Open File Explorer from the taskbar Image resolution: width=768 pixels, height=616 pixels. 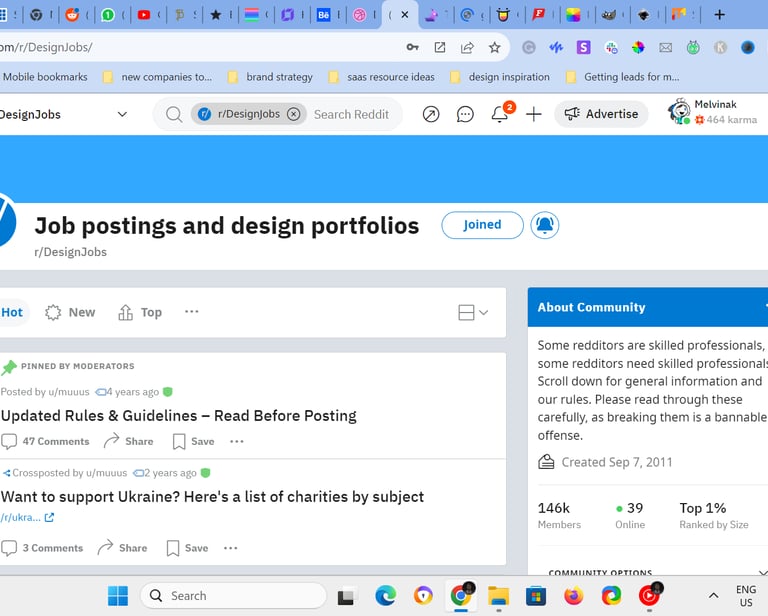click(x=499, y=596)
